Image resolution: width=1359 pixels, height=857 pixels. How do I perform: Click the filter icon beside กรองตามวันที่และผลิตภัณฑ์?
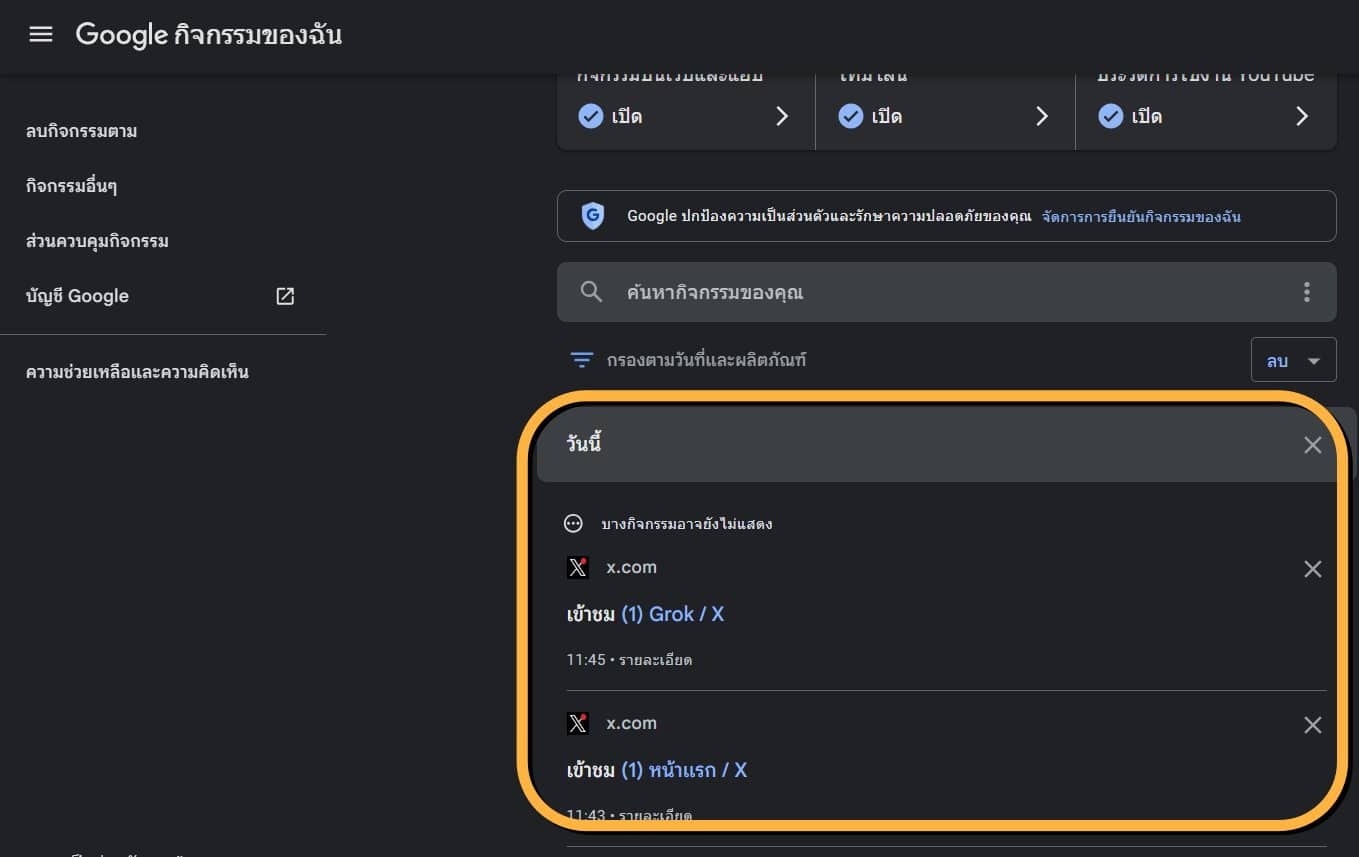pos(581,360)
